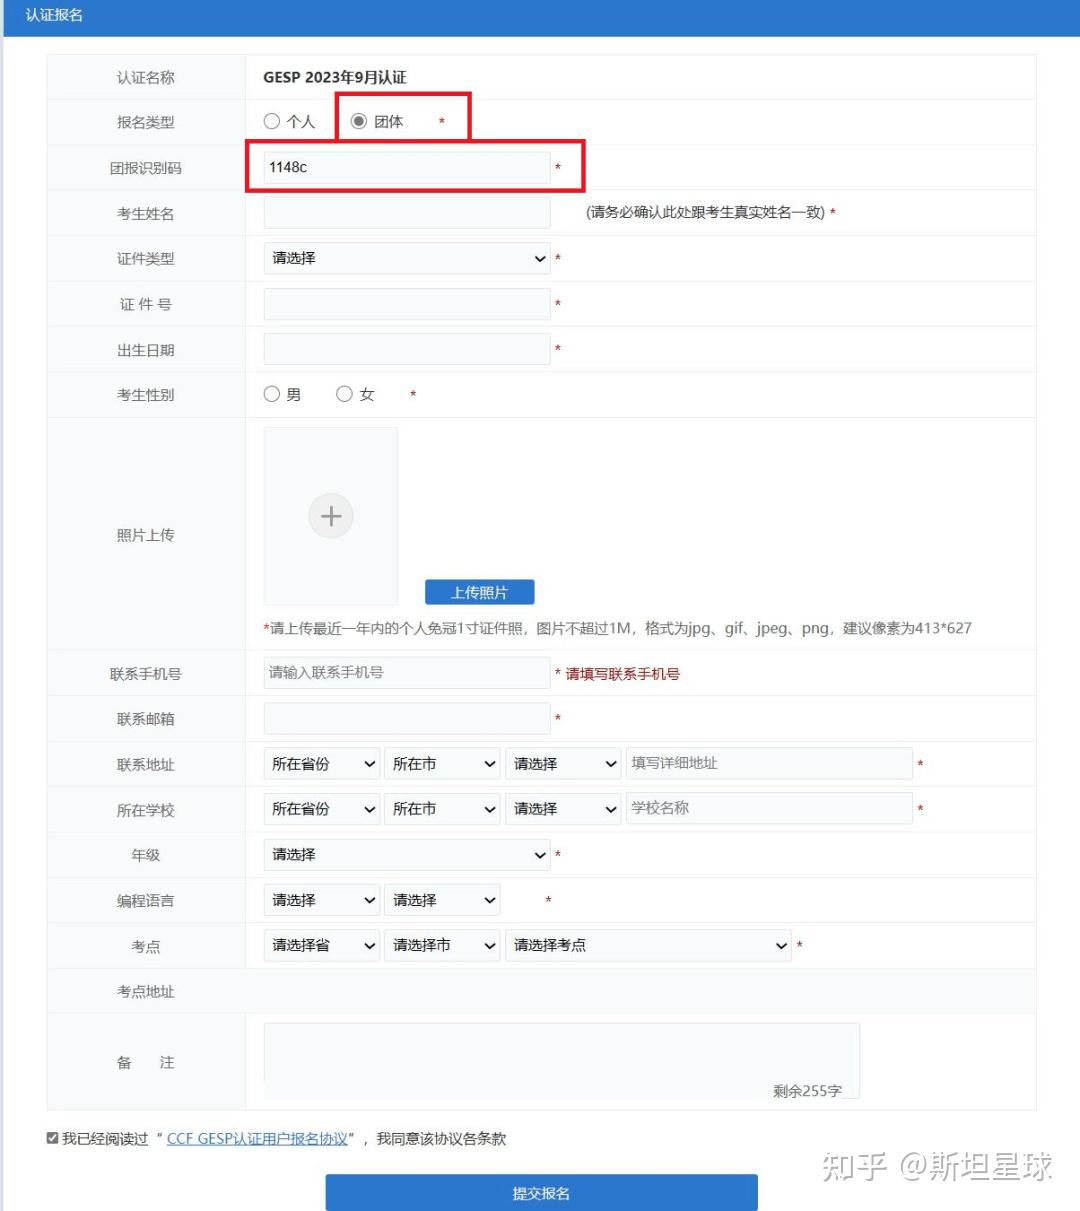Click the 备注 remarks text area
Screen dimensions: 1080x1211
pyautogui.click(x=560, y=1060)
